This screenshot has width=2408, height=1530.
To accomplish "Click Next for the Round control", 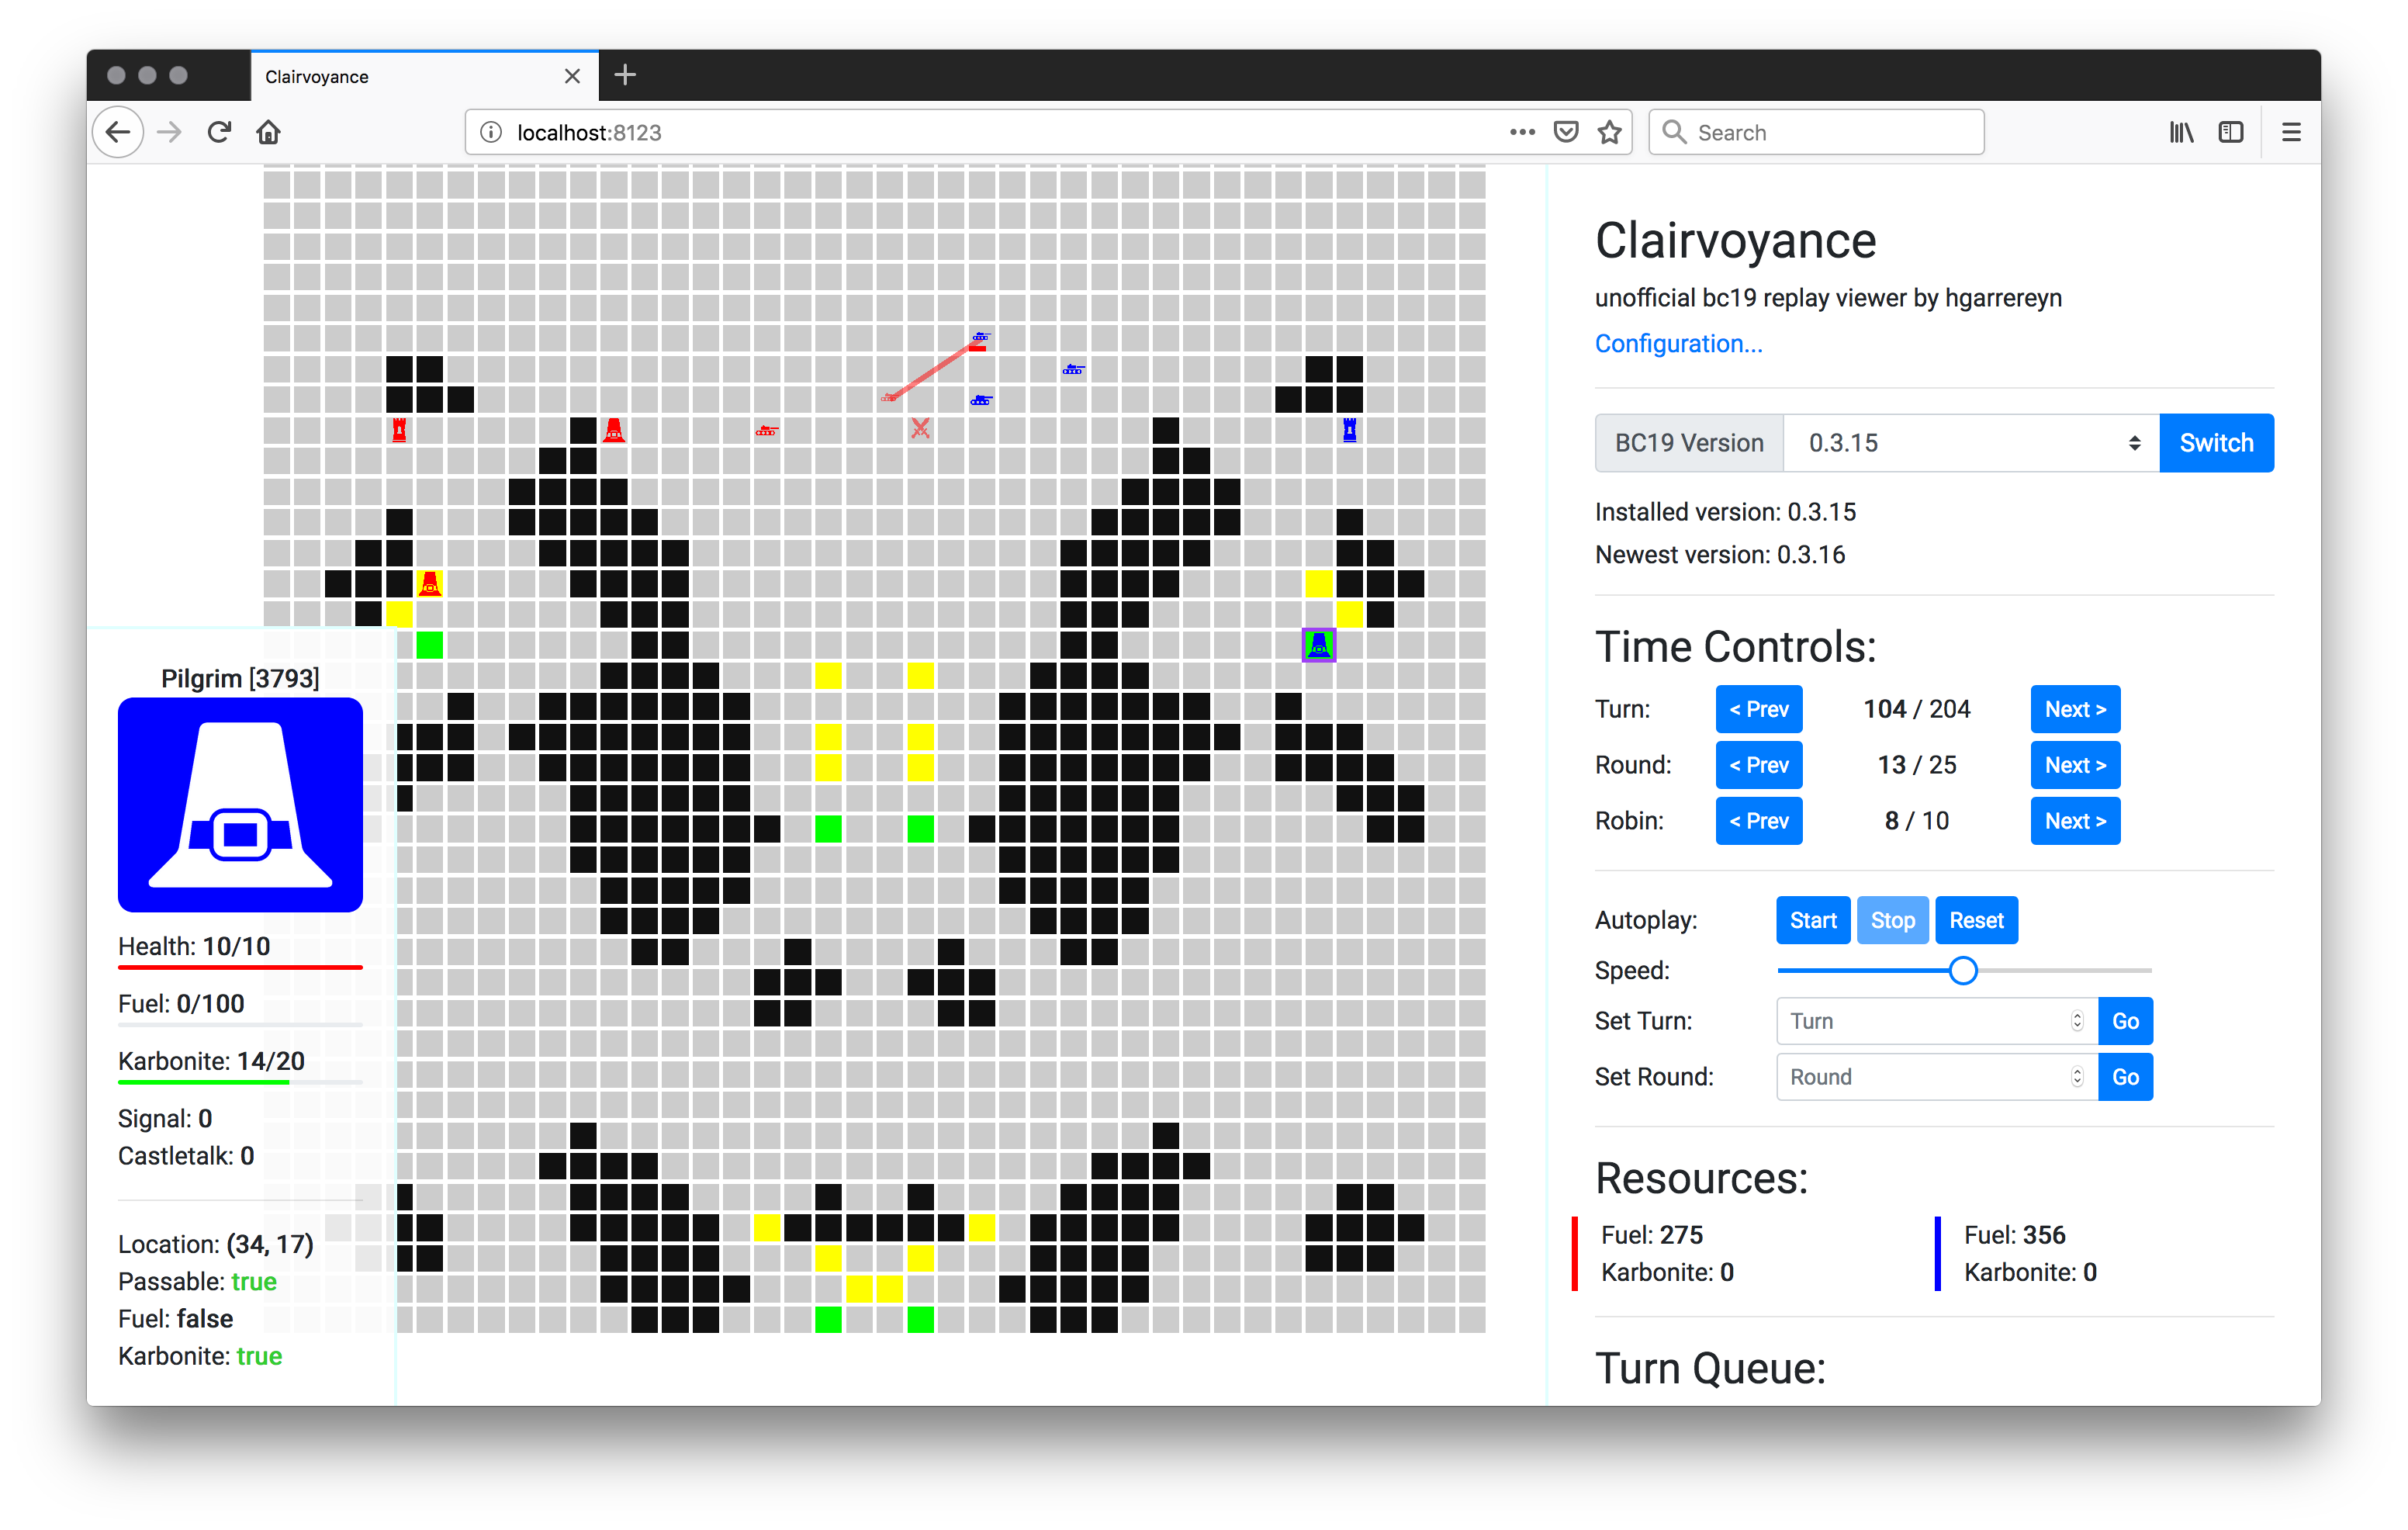I will (x=2074, y=765).
